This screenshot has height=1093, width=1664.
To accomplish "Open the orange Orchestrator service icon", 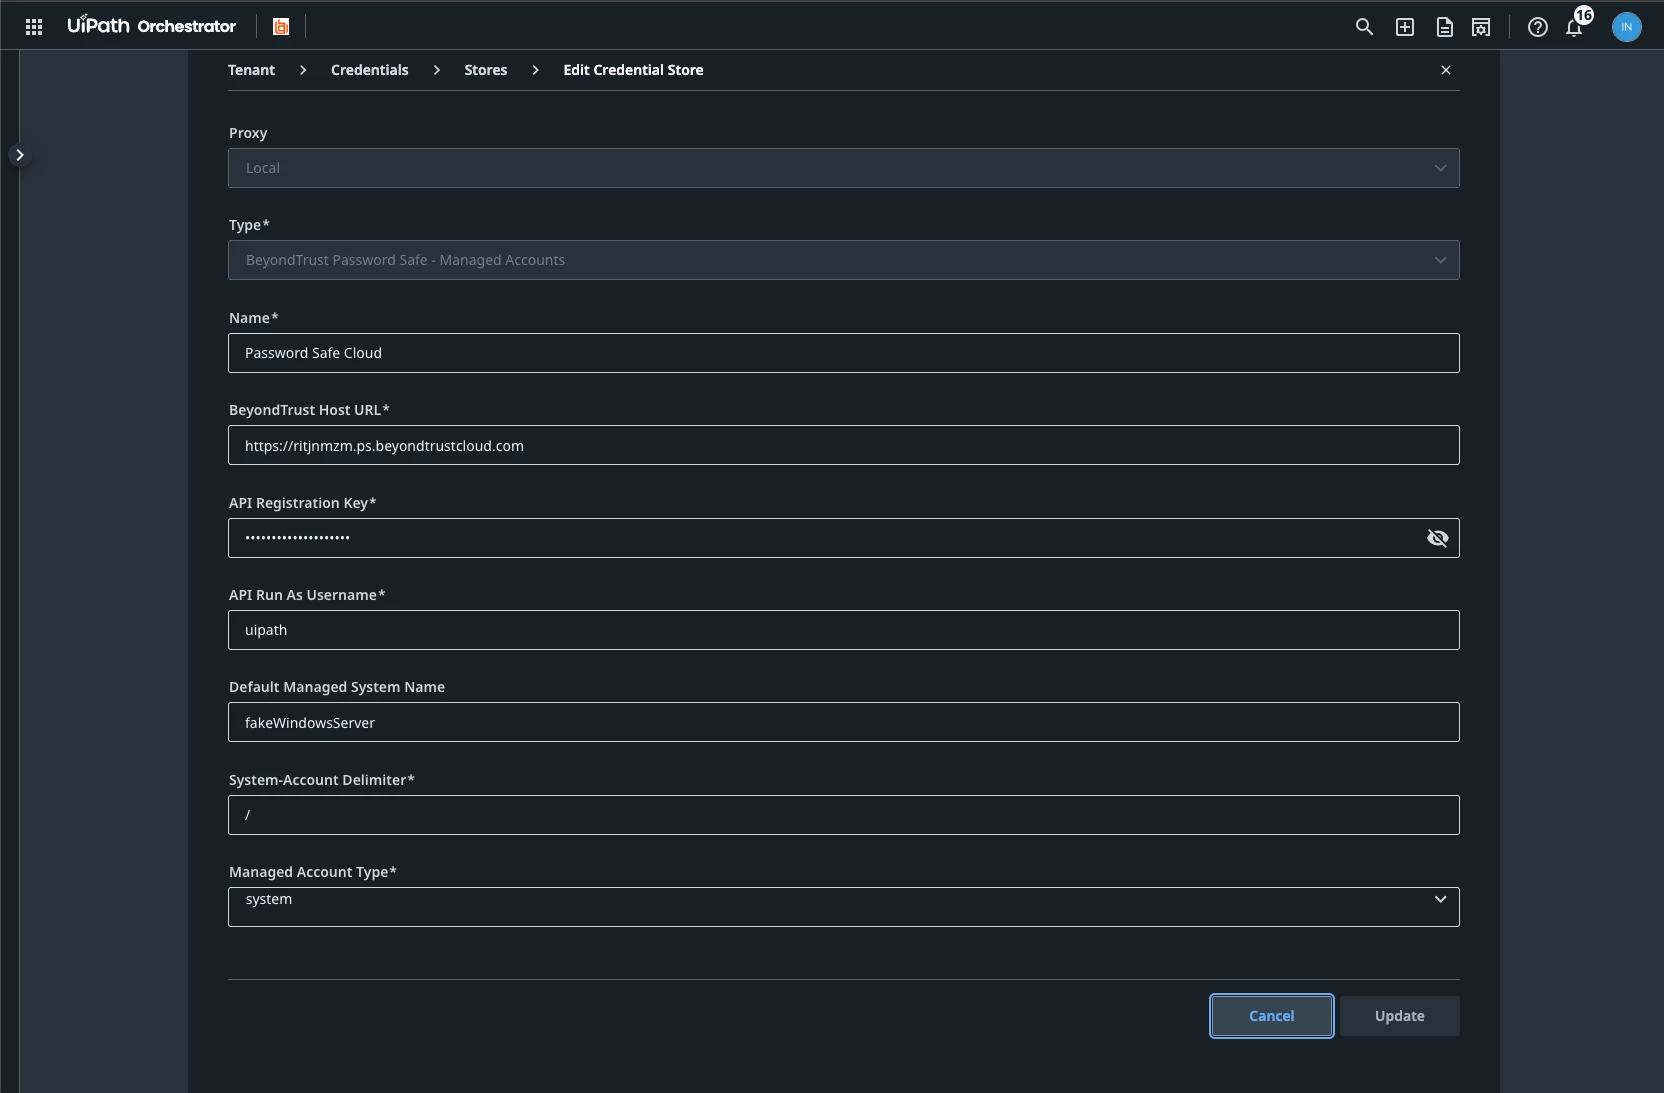I will (281, 27).
